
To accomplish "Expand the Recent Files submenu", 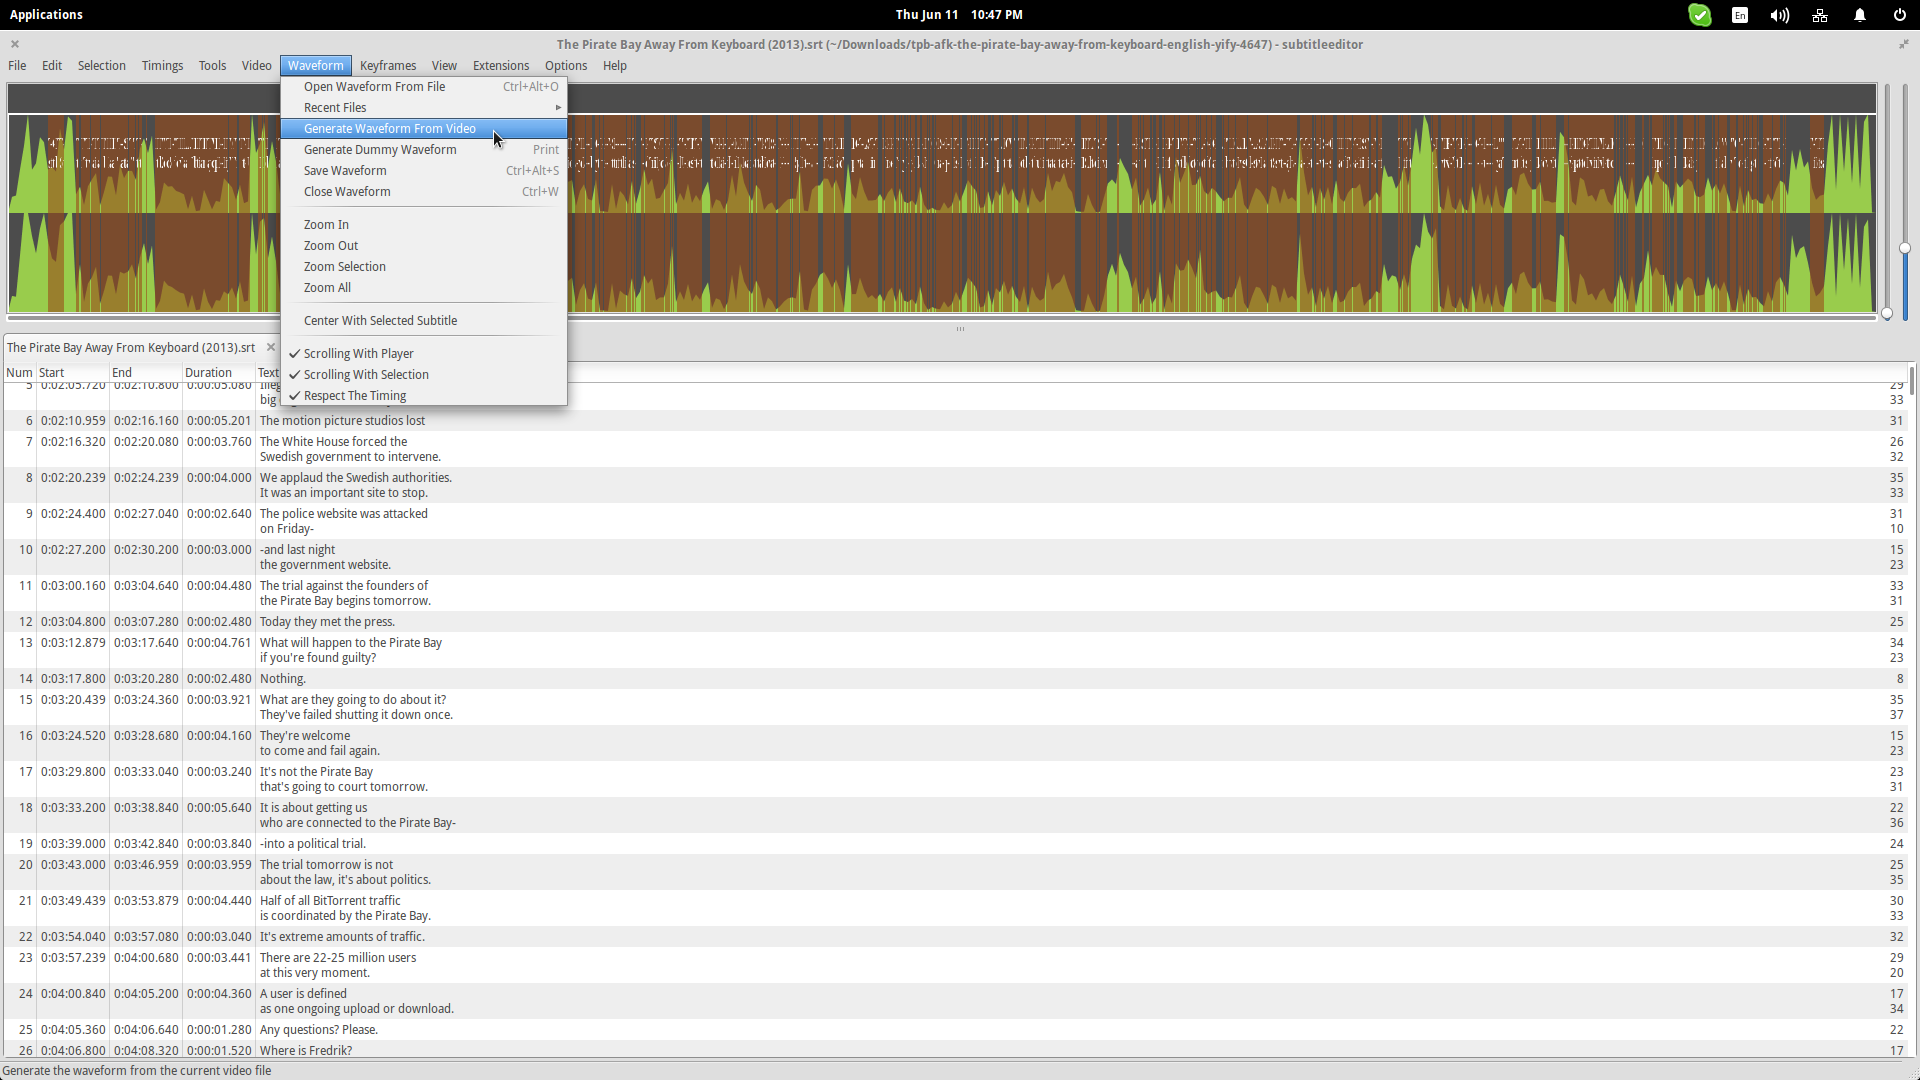I will click(424, 107).
